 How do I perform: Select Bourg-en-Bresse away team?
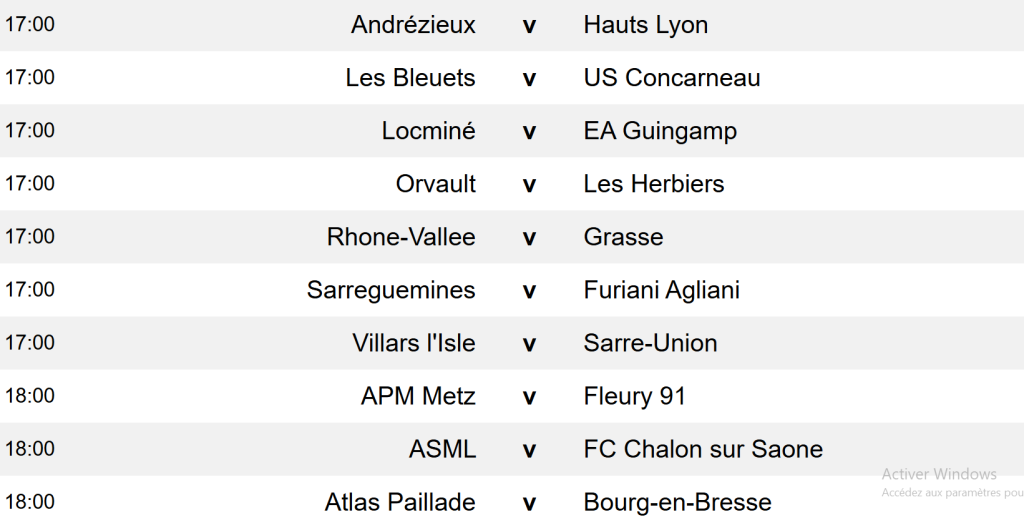677,502
